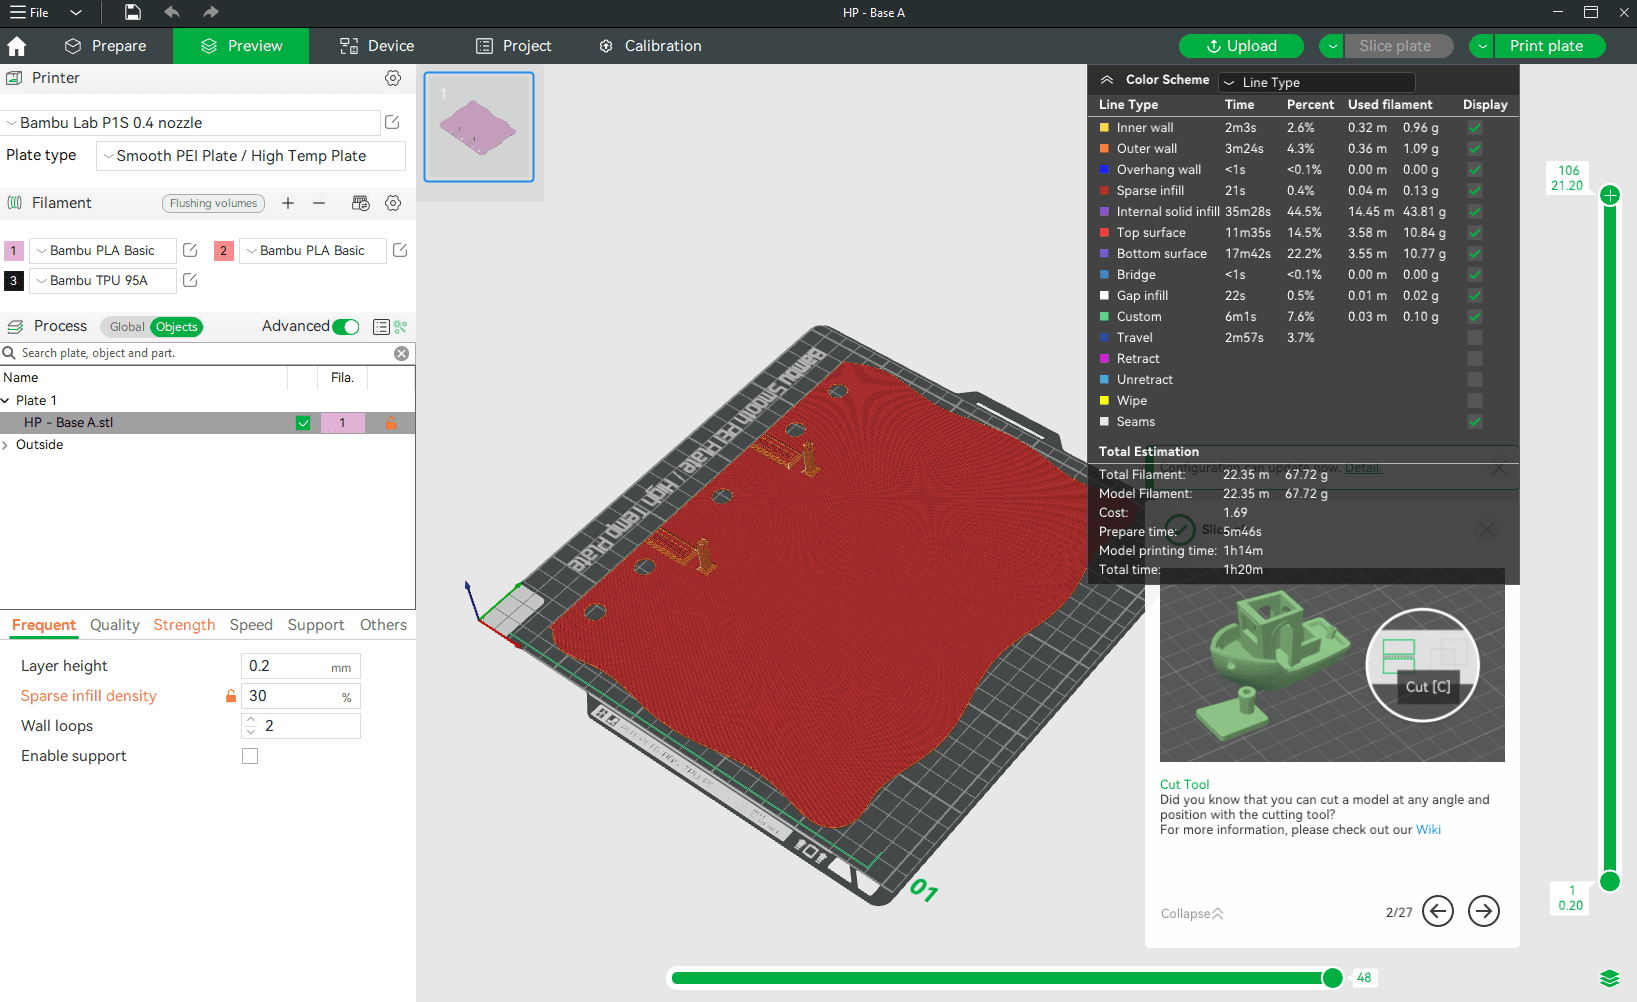Go to the previous tip arrow
The width and height of the screenshot is (1637, 1002).
[x=1438, y=911]
